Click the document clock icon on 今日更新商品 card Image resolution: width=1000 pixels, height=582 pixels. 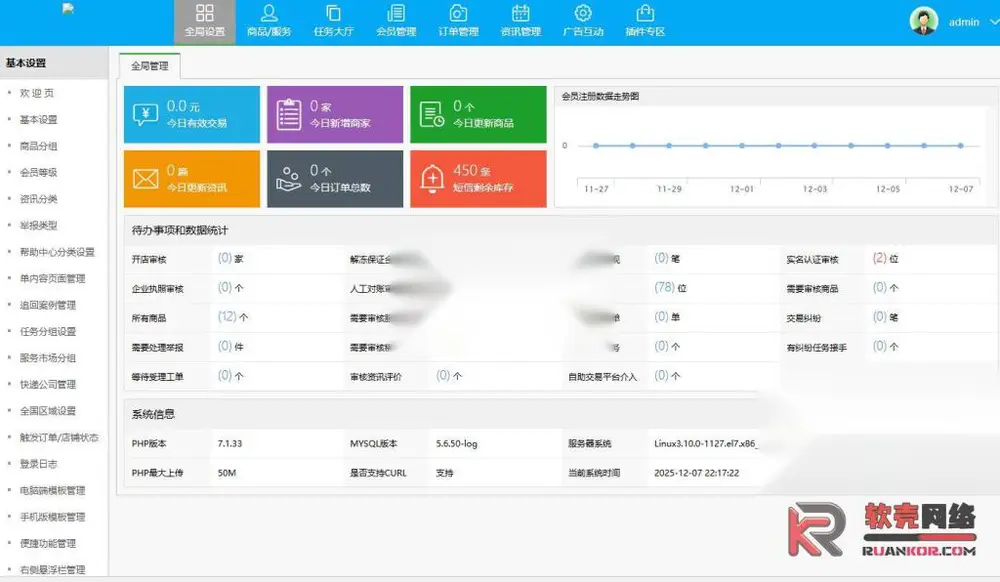point(432,115)
